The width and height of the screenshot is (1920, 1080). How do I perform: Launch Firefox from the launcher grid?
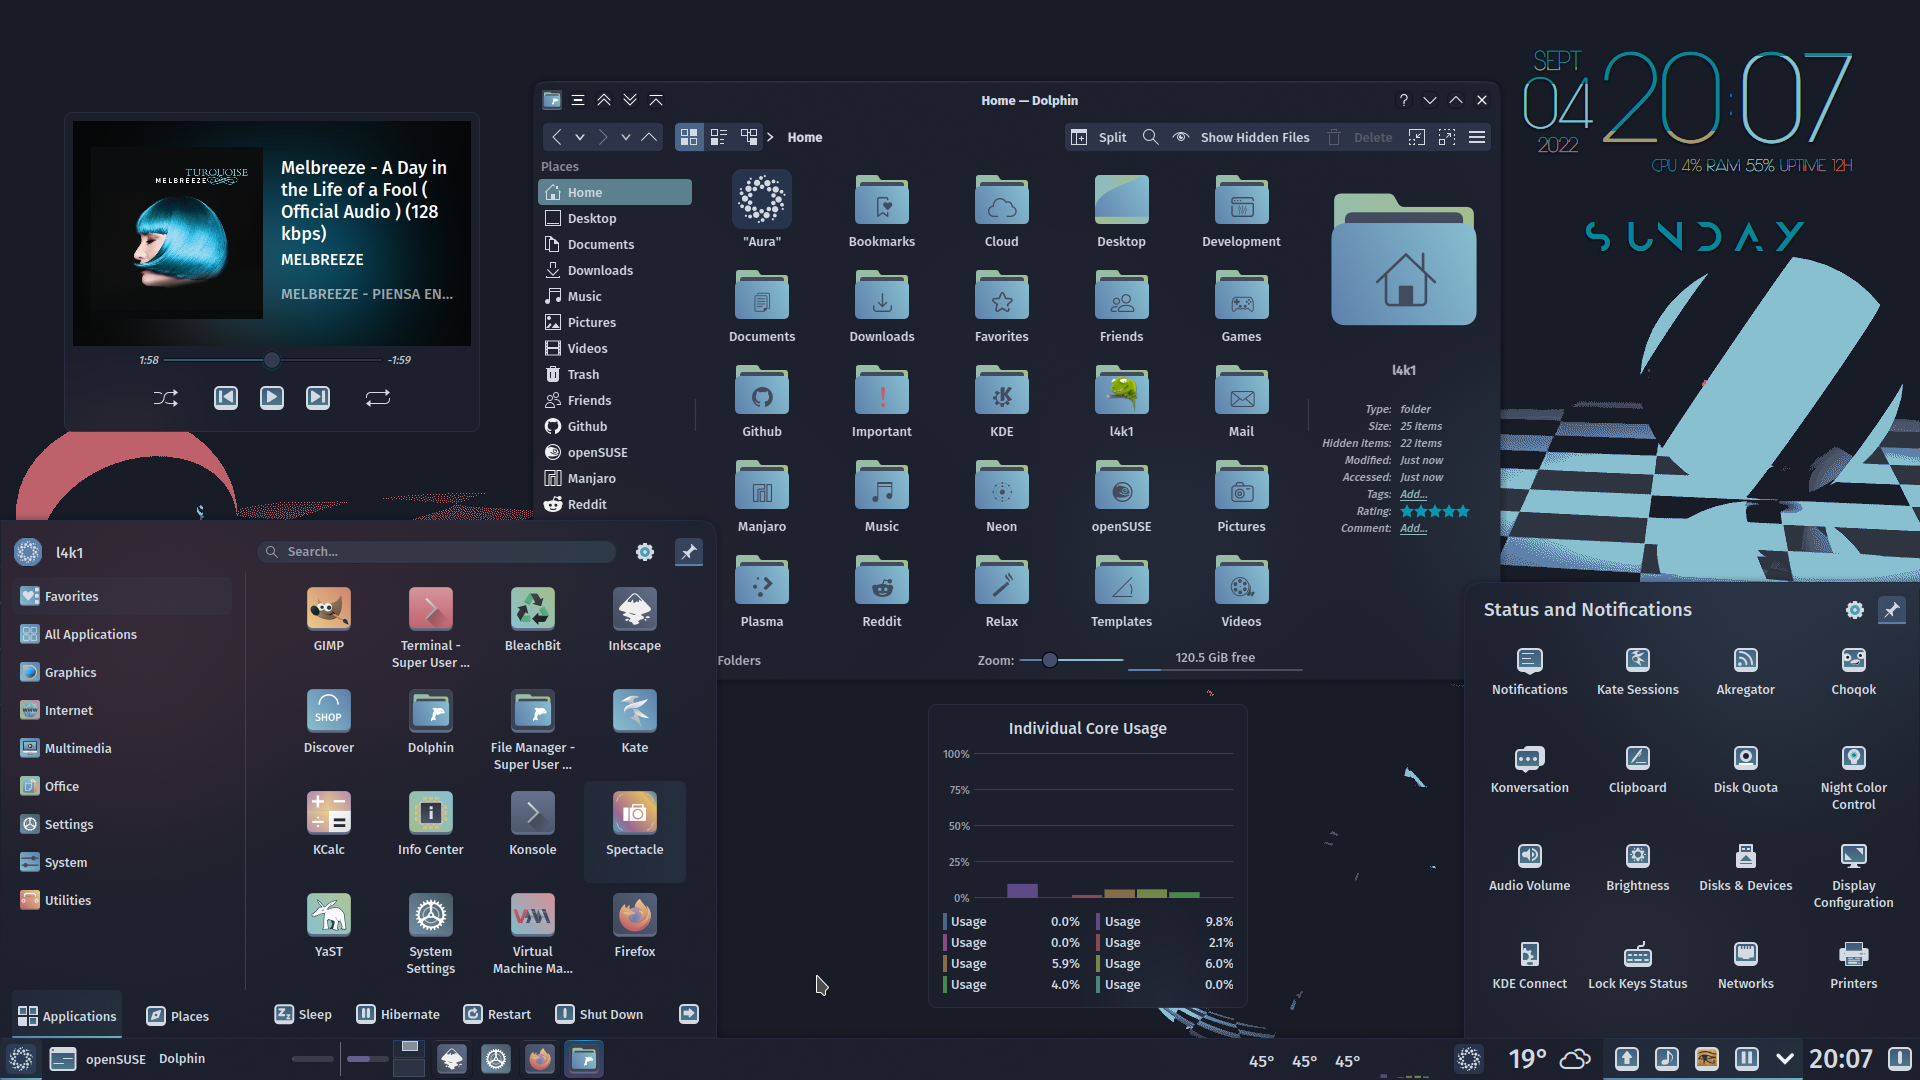pyautogui.click(x=634, y=926)
